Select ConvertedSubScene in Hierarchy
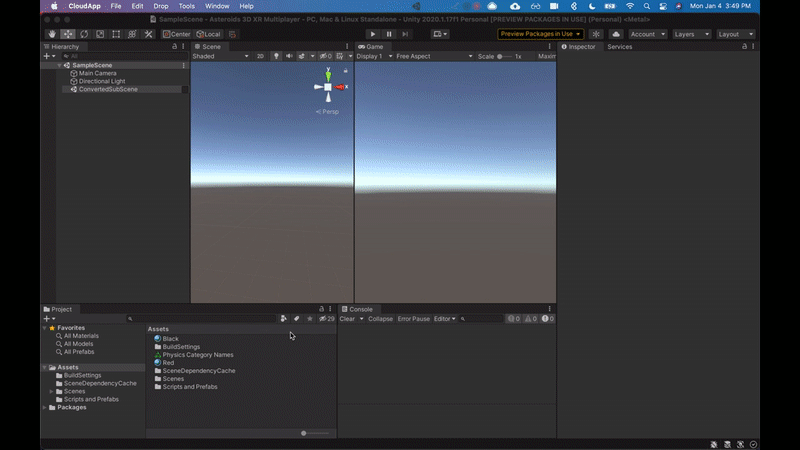The height and width of the screenshot is (450, 800). click(108, 89)
